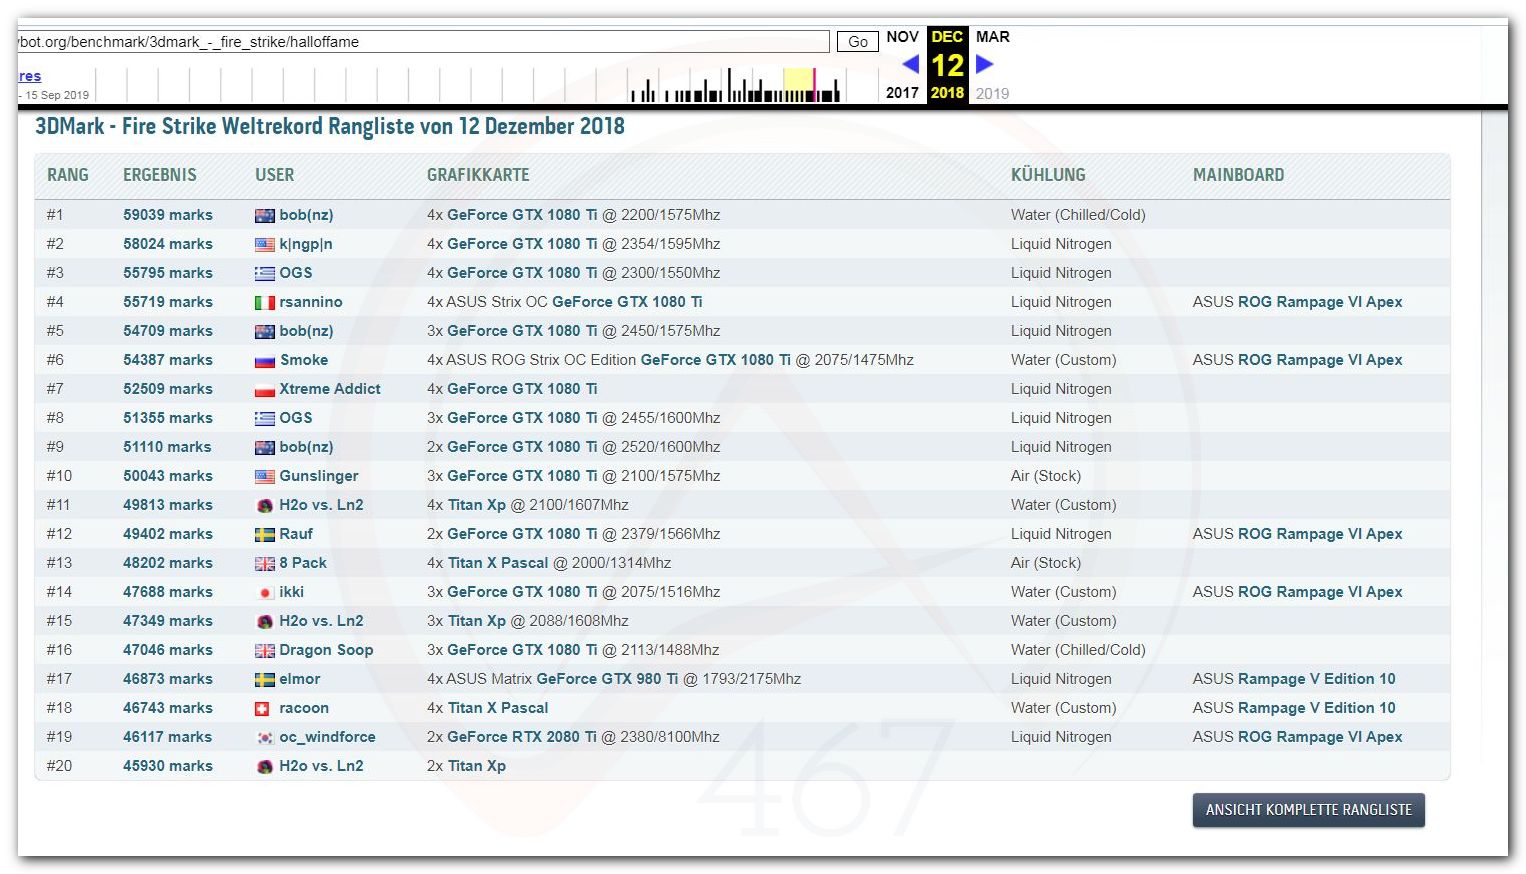Screen dimensions: 1526x874
Task: Click the Air (Stock) cooling cell in Gunslinger's row
Action: coord(1046,476)
